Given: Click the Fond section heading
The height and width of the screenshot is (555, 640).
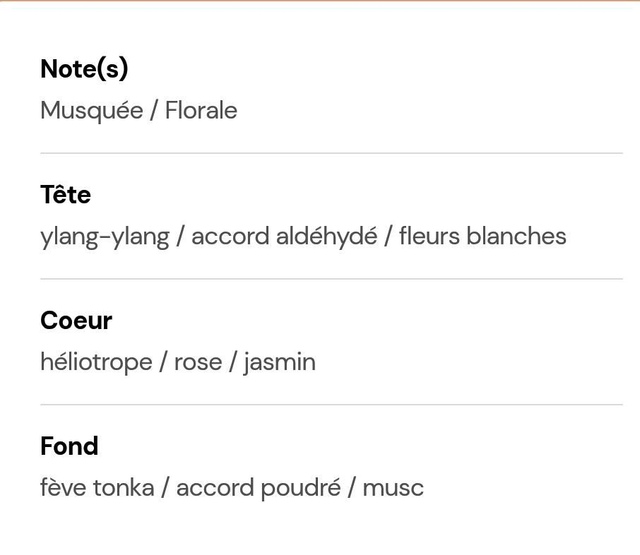Looking at the screenshot, I should (69, 446).
